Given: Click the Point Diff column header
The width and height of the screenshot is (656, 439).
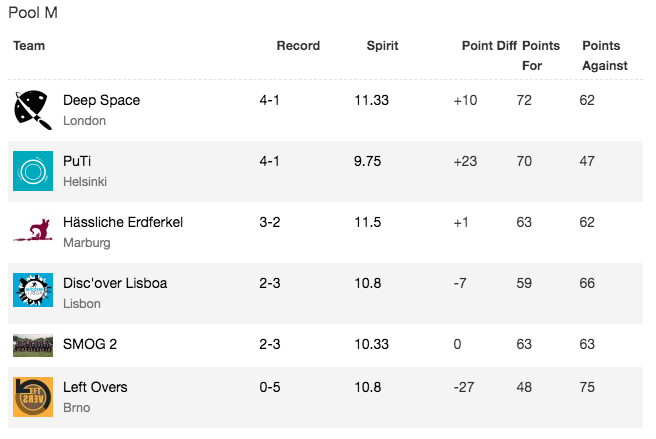Looking at the screenshot, I should 489,46.
